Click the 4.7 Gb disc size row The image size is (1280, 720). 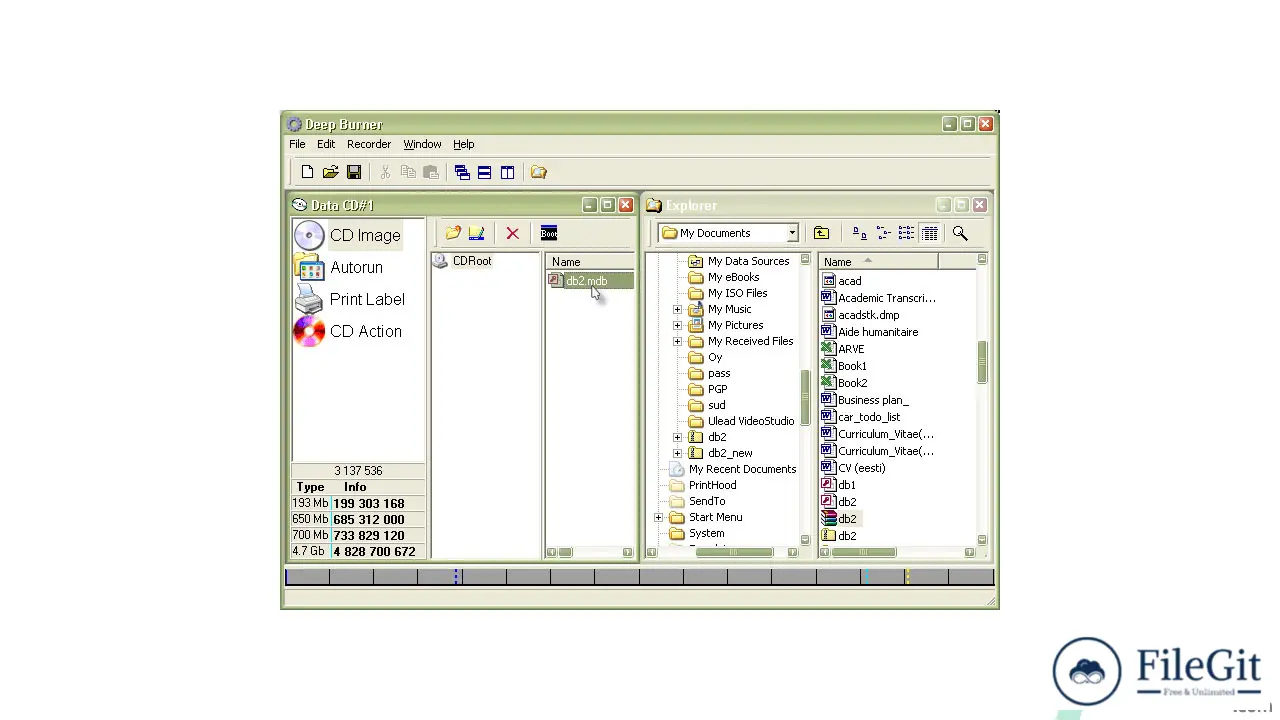tap(358, 551)
